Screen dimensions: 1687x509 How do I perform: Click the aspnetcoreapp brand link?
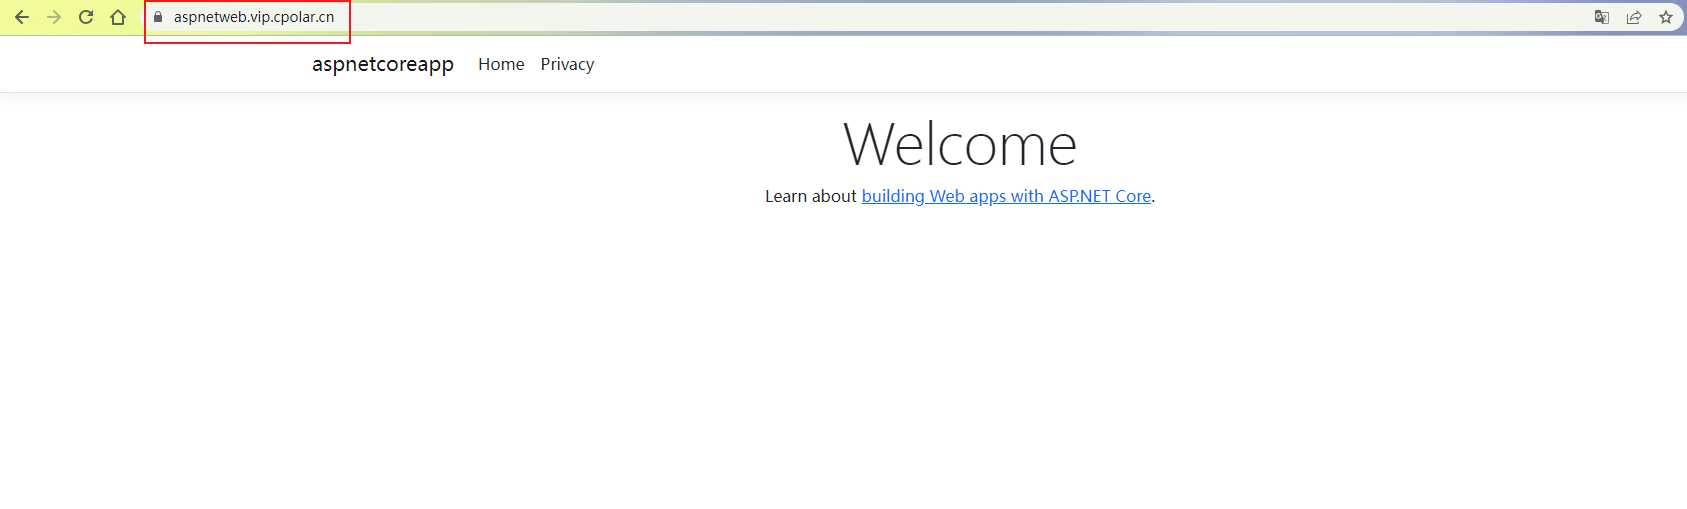[x=383, y=64]
